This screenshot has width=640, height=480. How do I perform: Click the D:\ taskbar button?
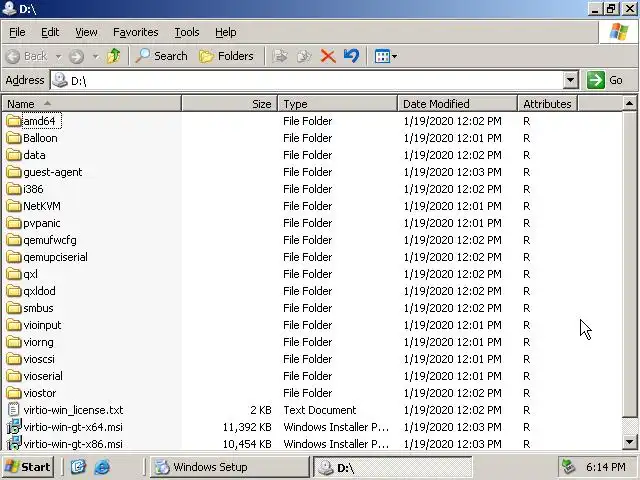pos(392,467)
